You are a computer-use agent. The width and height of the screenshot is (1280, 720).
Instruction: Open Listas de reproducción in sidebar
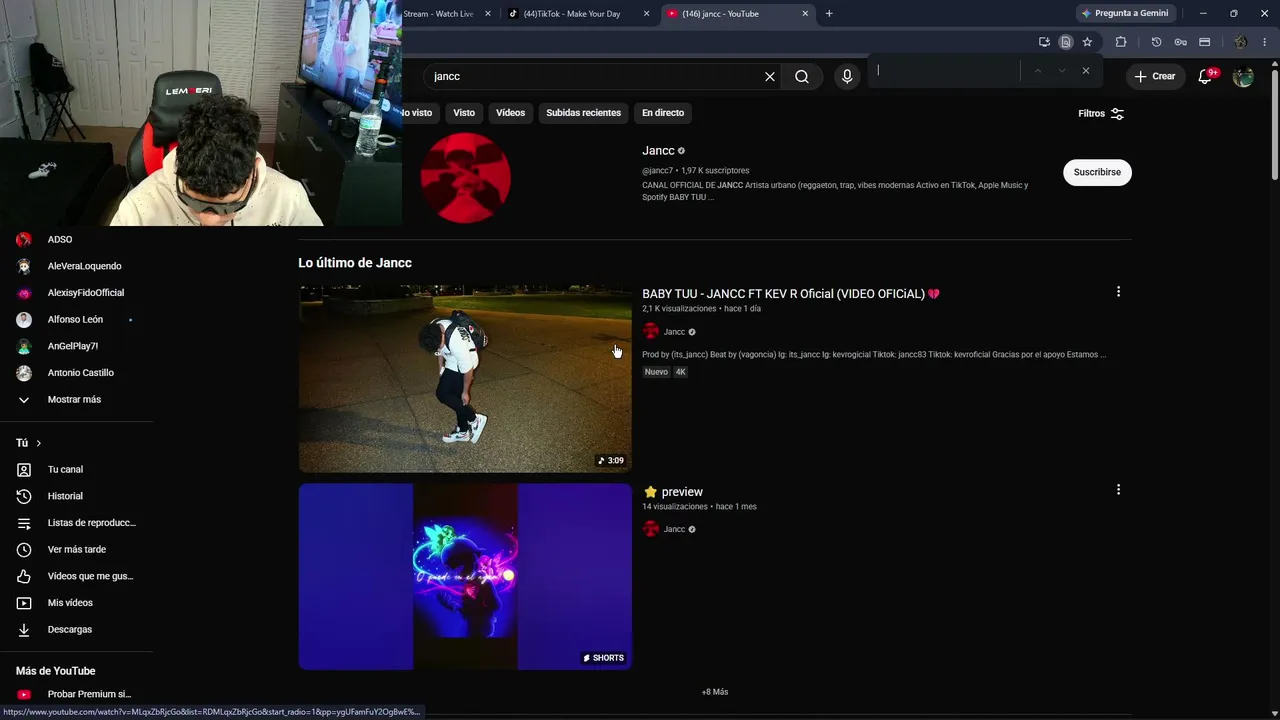point(76,523)
